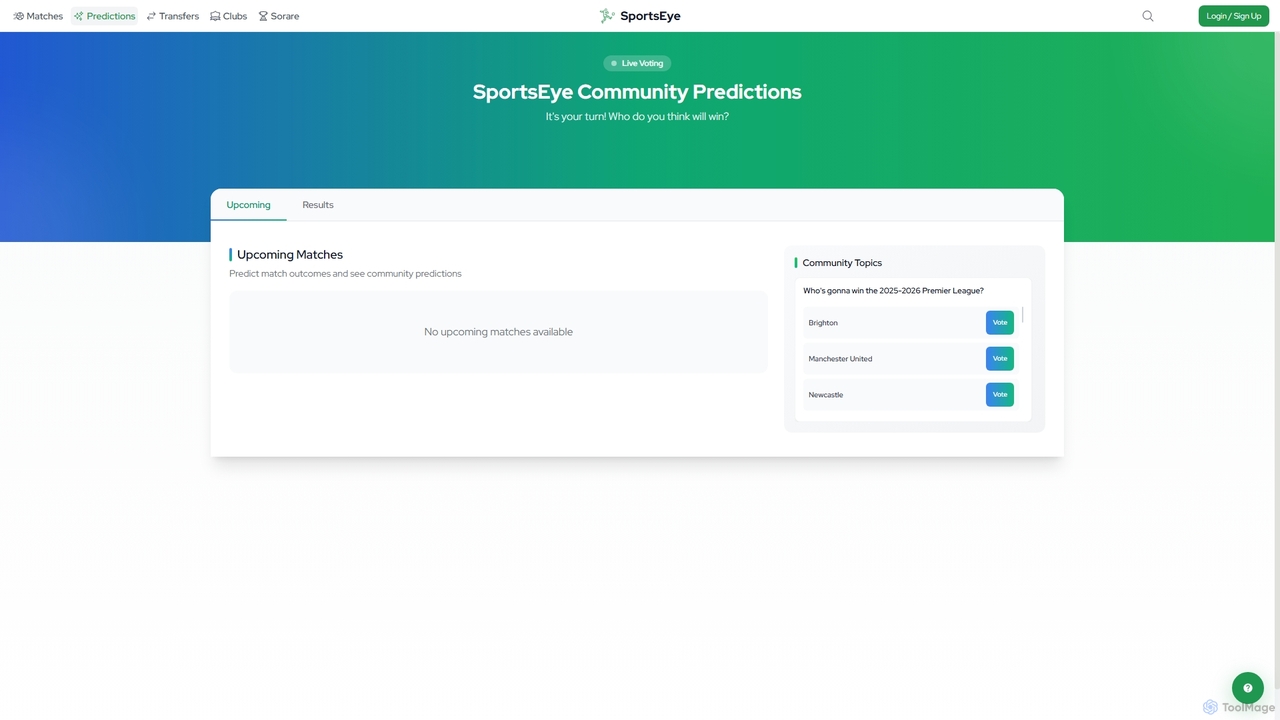Image resolution: width=1280 pixels, height=720 pixels.
Task: Switch to the Upcoming tab
Action: (x=248, y=205)
